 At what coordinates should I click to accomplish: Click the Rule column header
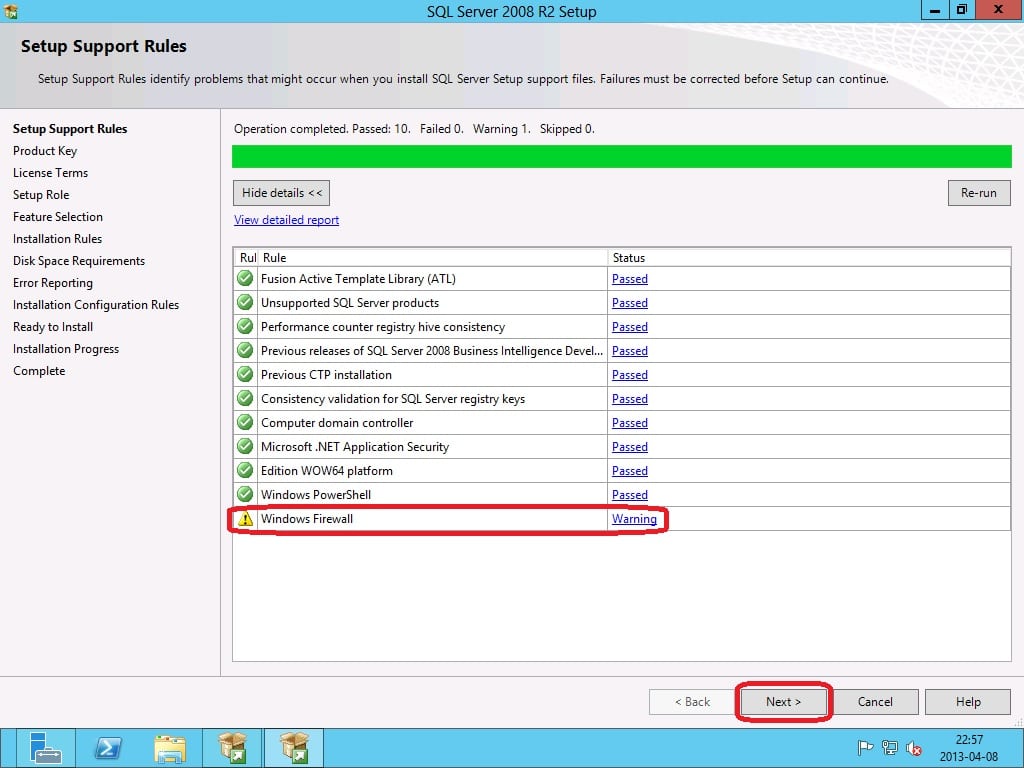coord(433,257)
